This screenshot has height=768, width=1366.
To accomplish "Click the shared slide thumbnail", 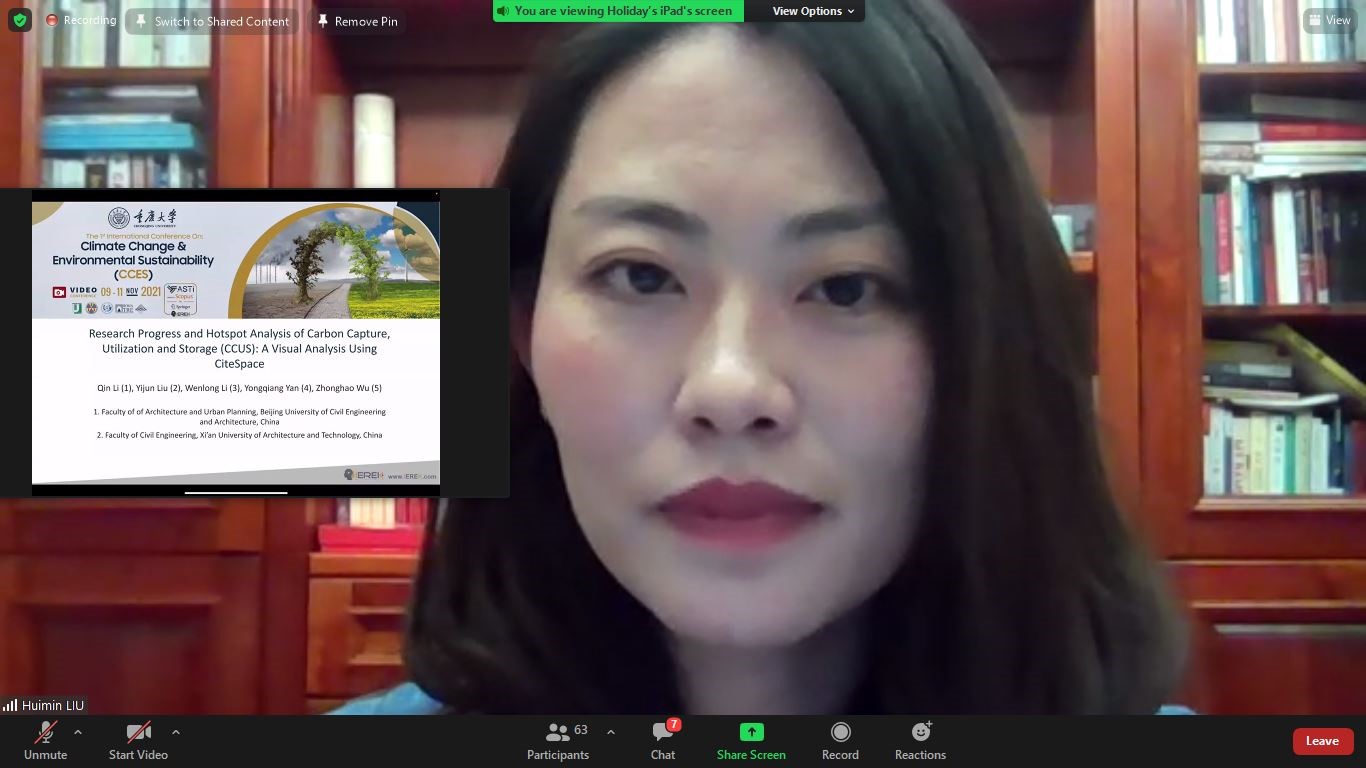I will [236, 342].
